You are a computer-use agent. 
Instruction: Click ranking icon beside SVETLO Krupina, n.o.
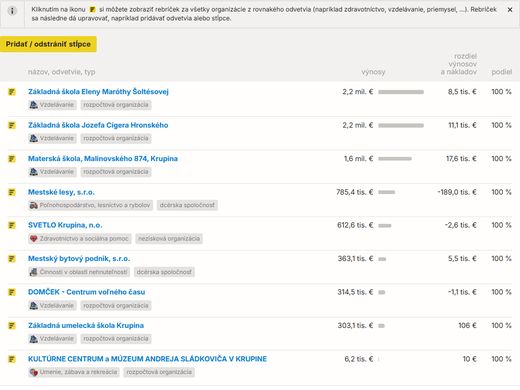click(12, 225)
